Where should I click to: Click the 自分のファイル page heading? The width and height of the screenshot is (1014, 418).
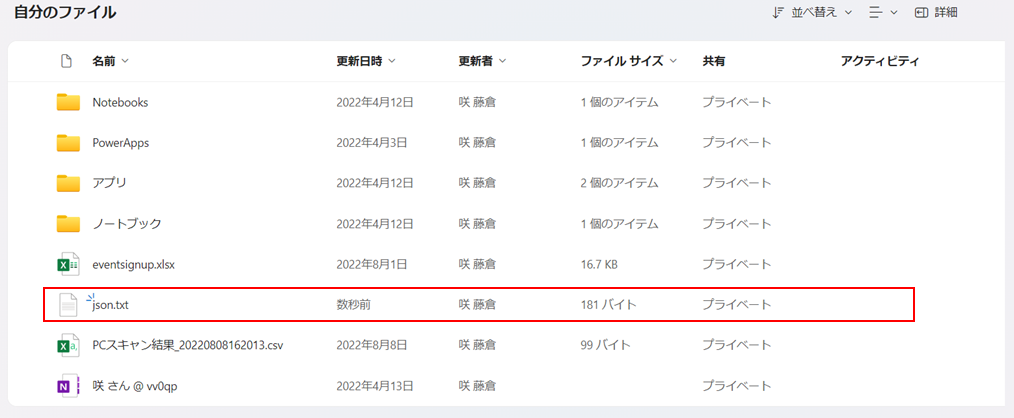click(x=65, y=12)
